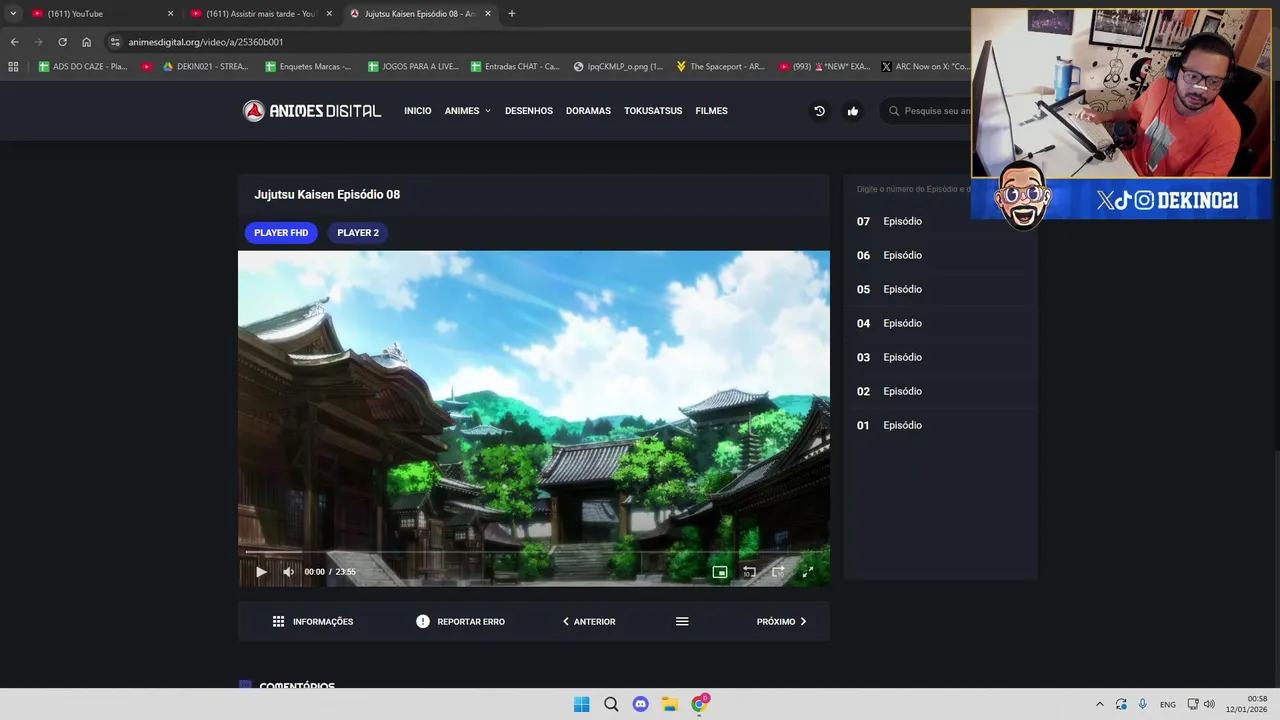This screenshot has width=1280, height=720.
Task: Click the address bar URL
Action: pyautogui.click(x=206, y=42)
